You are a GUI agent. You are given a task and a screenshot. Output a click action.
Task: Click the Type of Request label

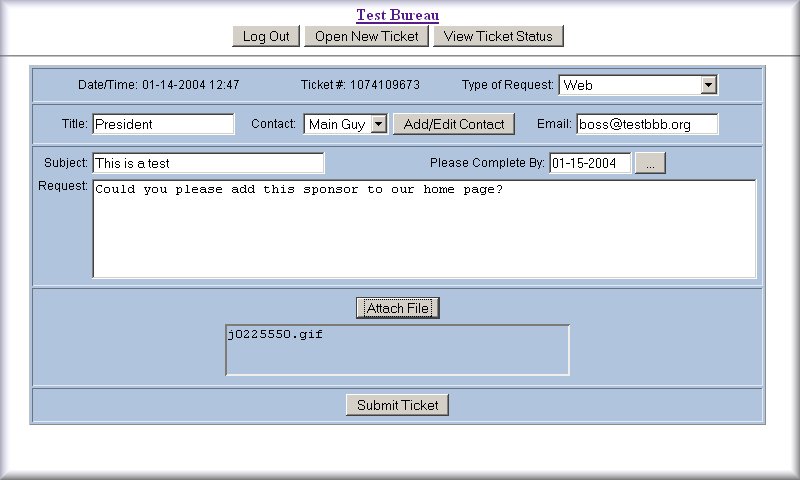(507, 85)
